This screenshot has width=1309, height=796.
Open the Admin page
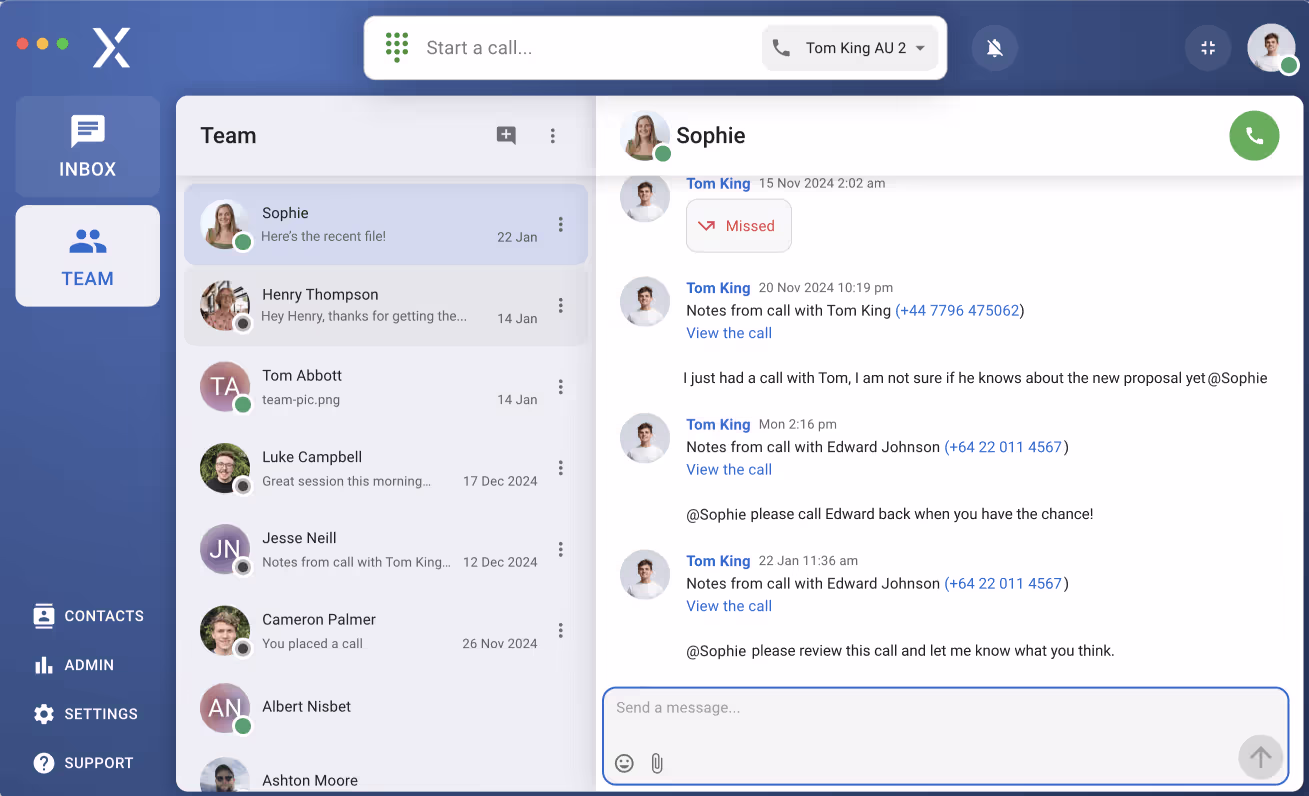coord(74,665)
